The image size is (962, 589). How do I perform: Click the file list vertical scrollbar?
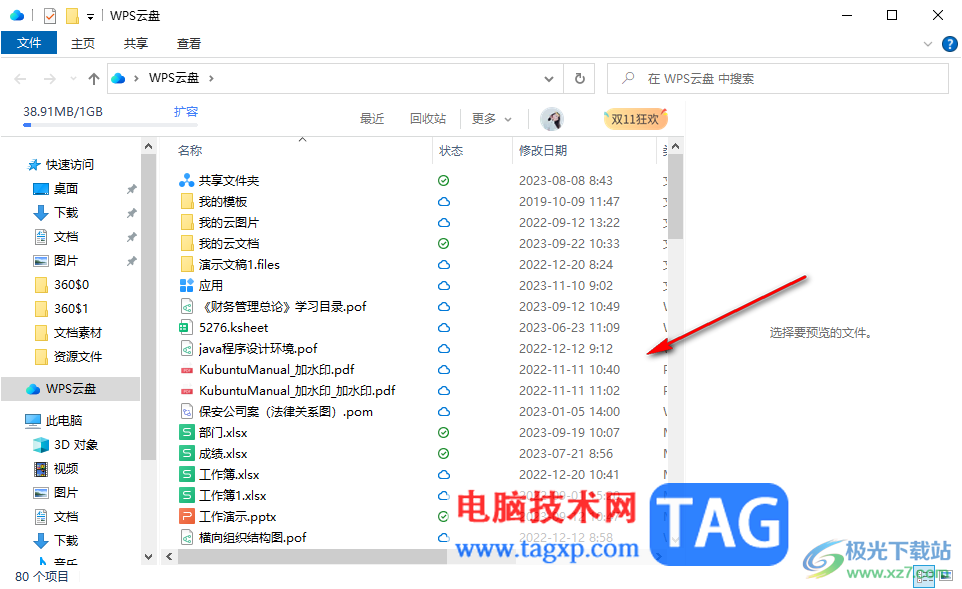pos(675,196)
